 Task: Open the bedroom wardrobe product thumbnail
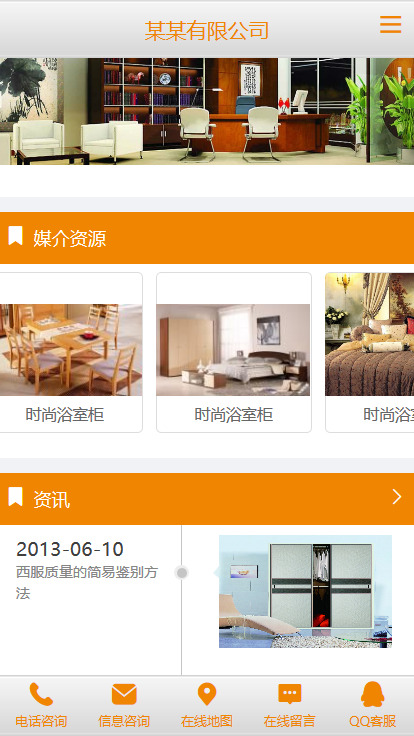click(233, 350)
